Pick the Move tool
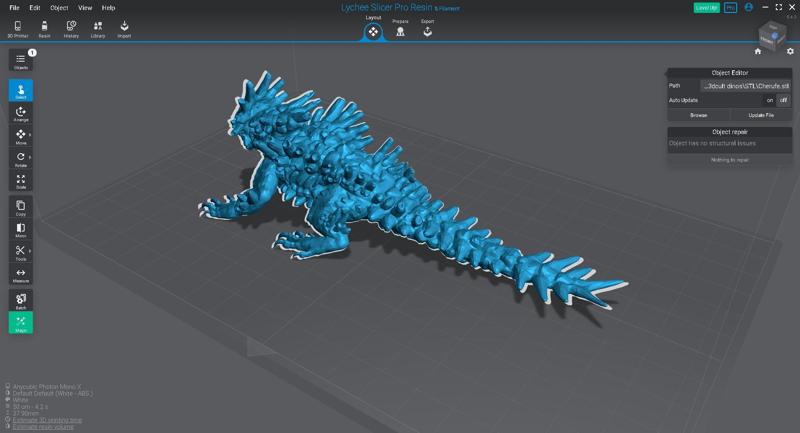This screenshot has height=433, width=800. 21,136
